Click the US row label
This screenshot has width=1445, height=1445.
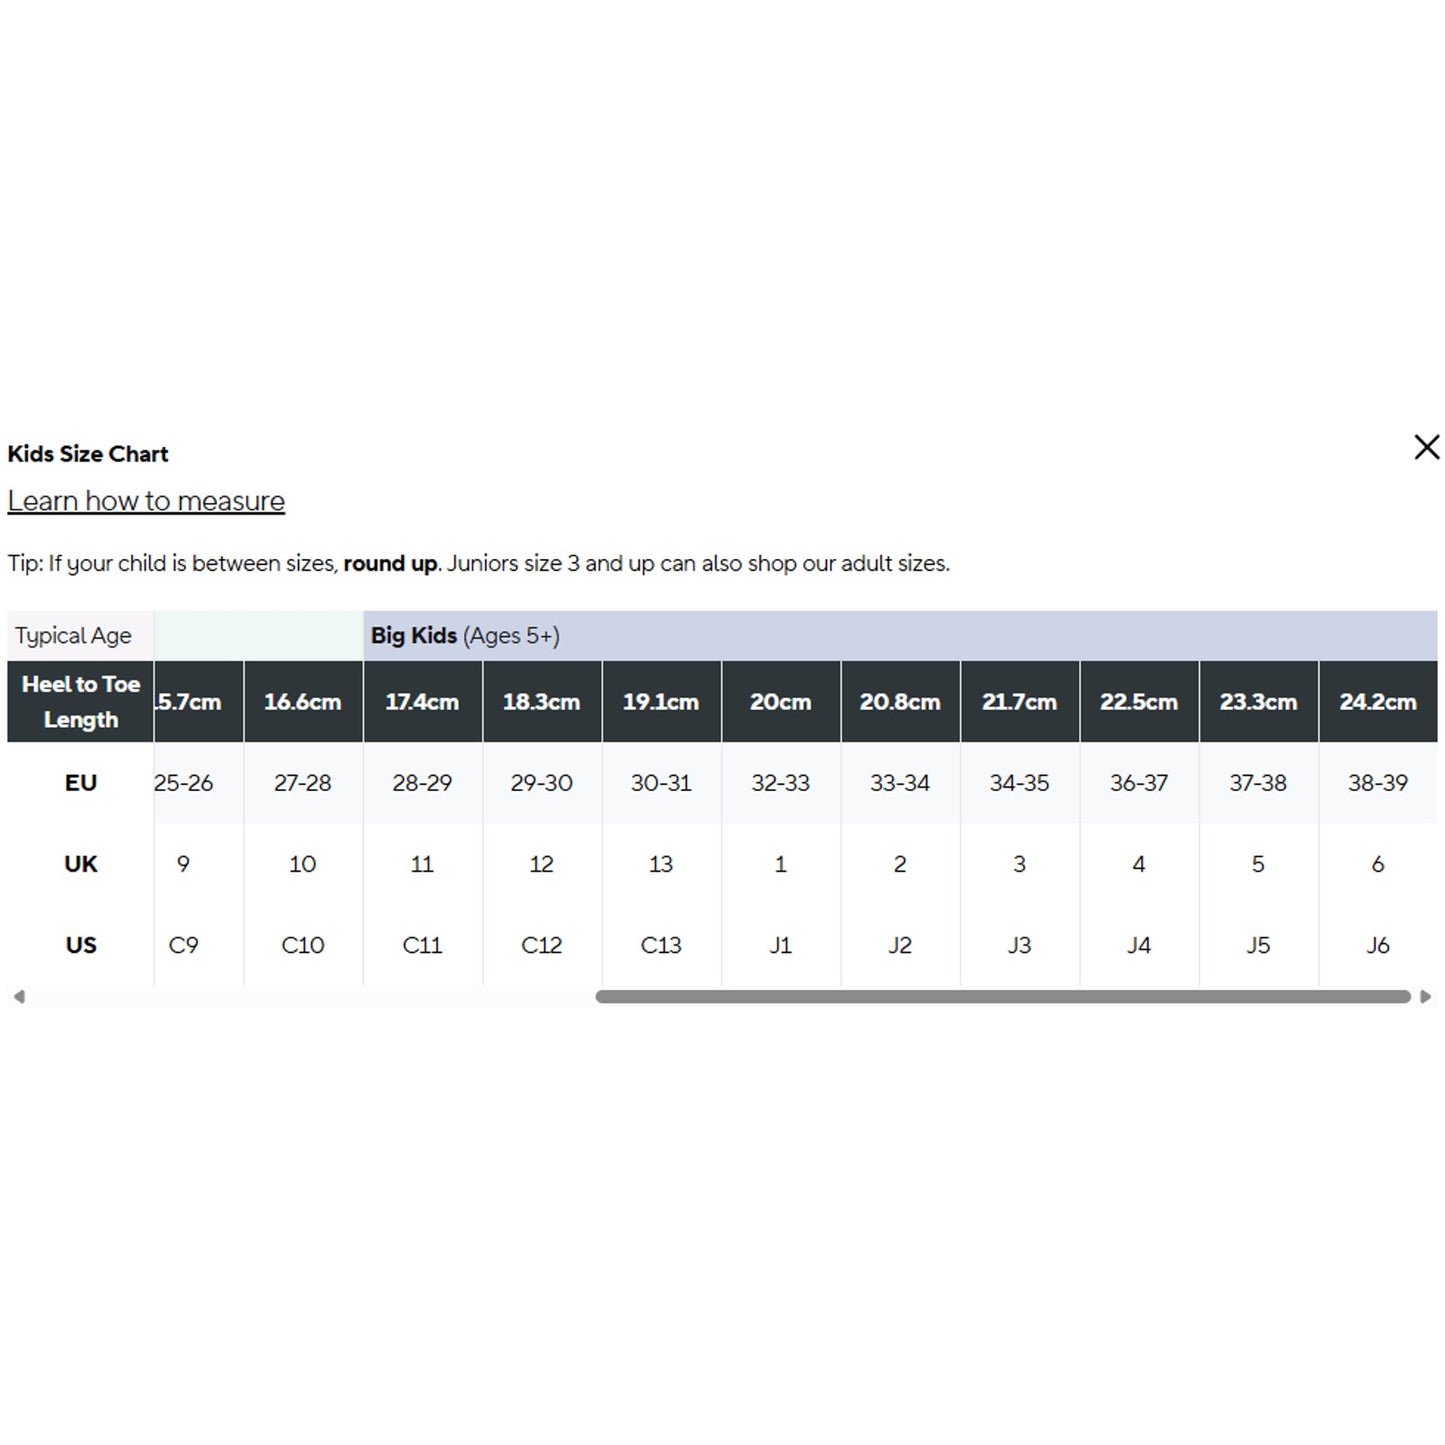click(81, 945)
